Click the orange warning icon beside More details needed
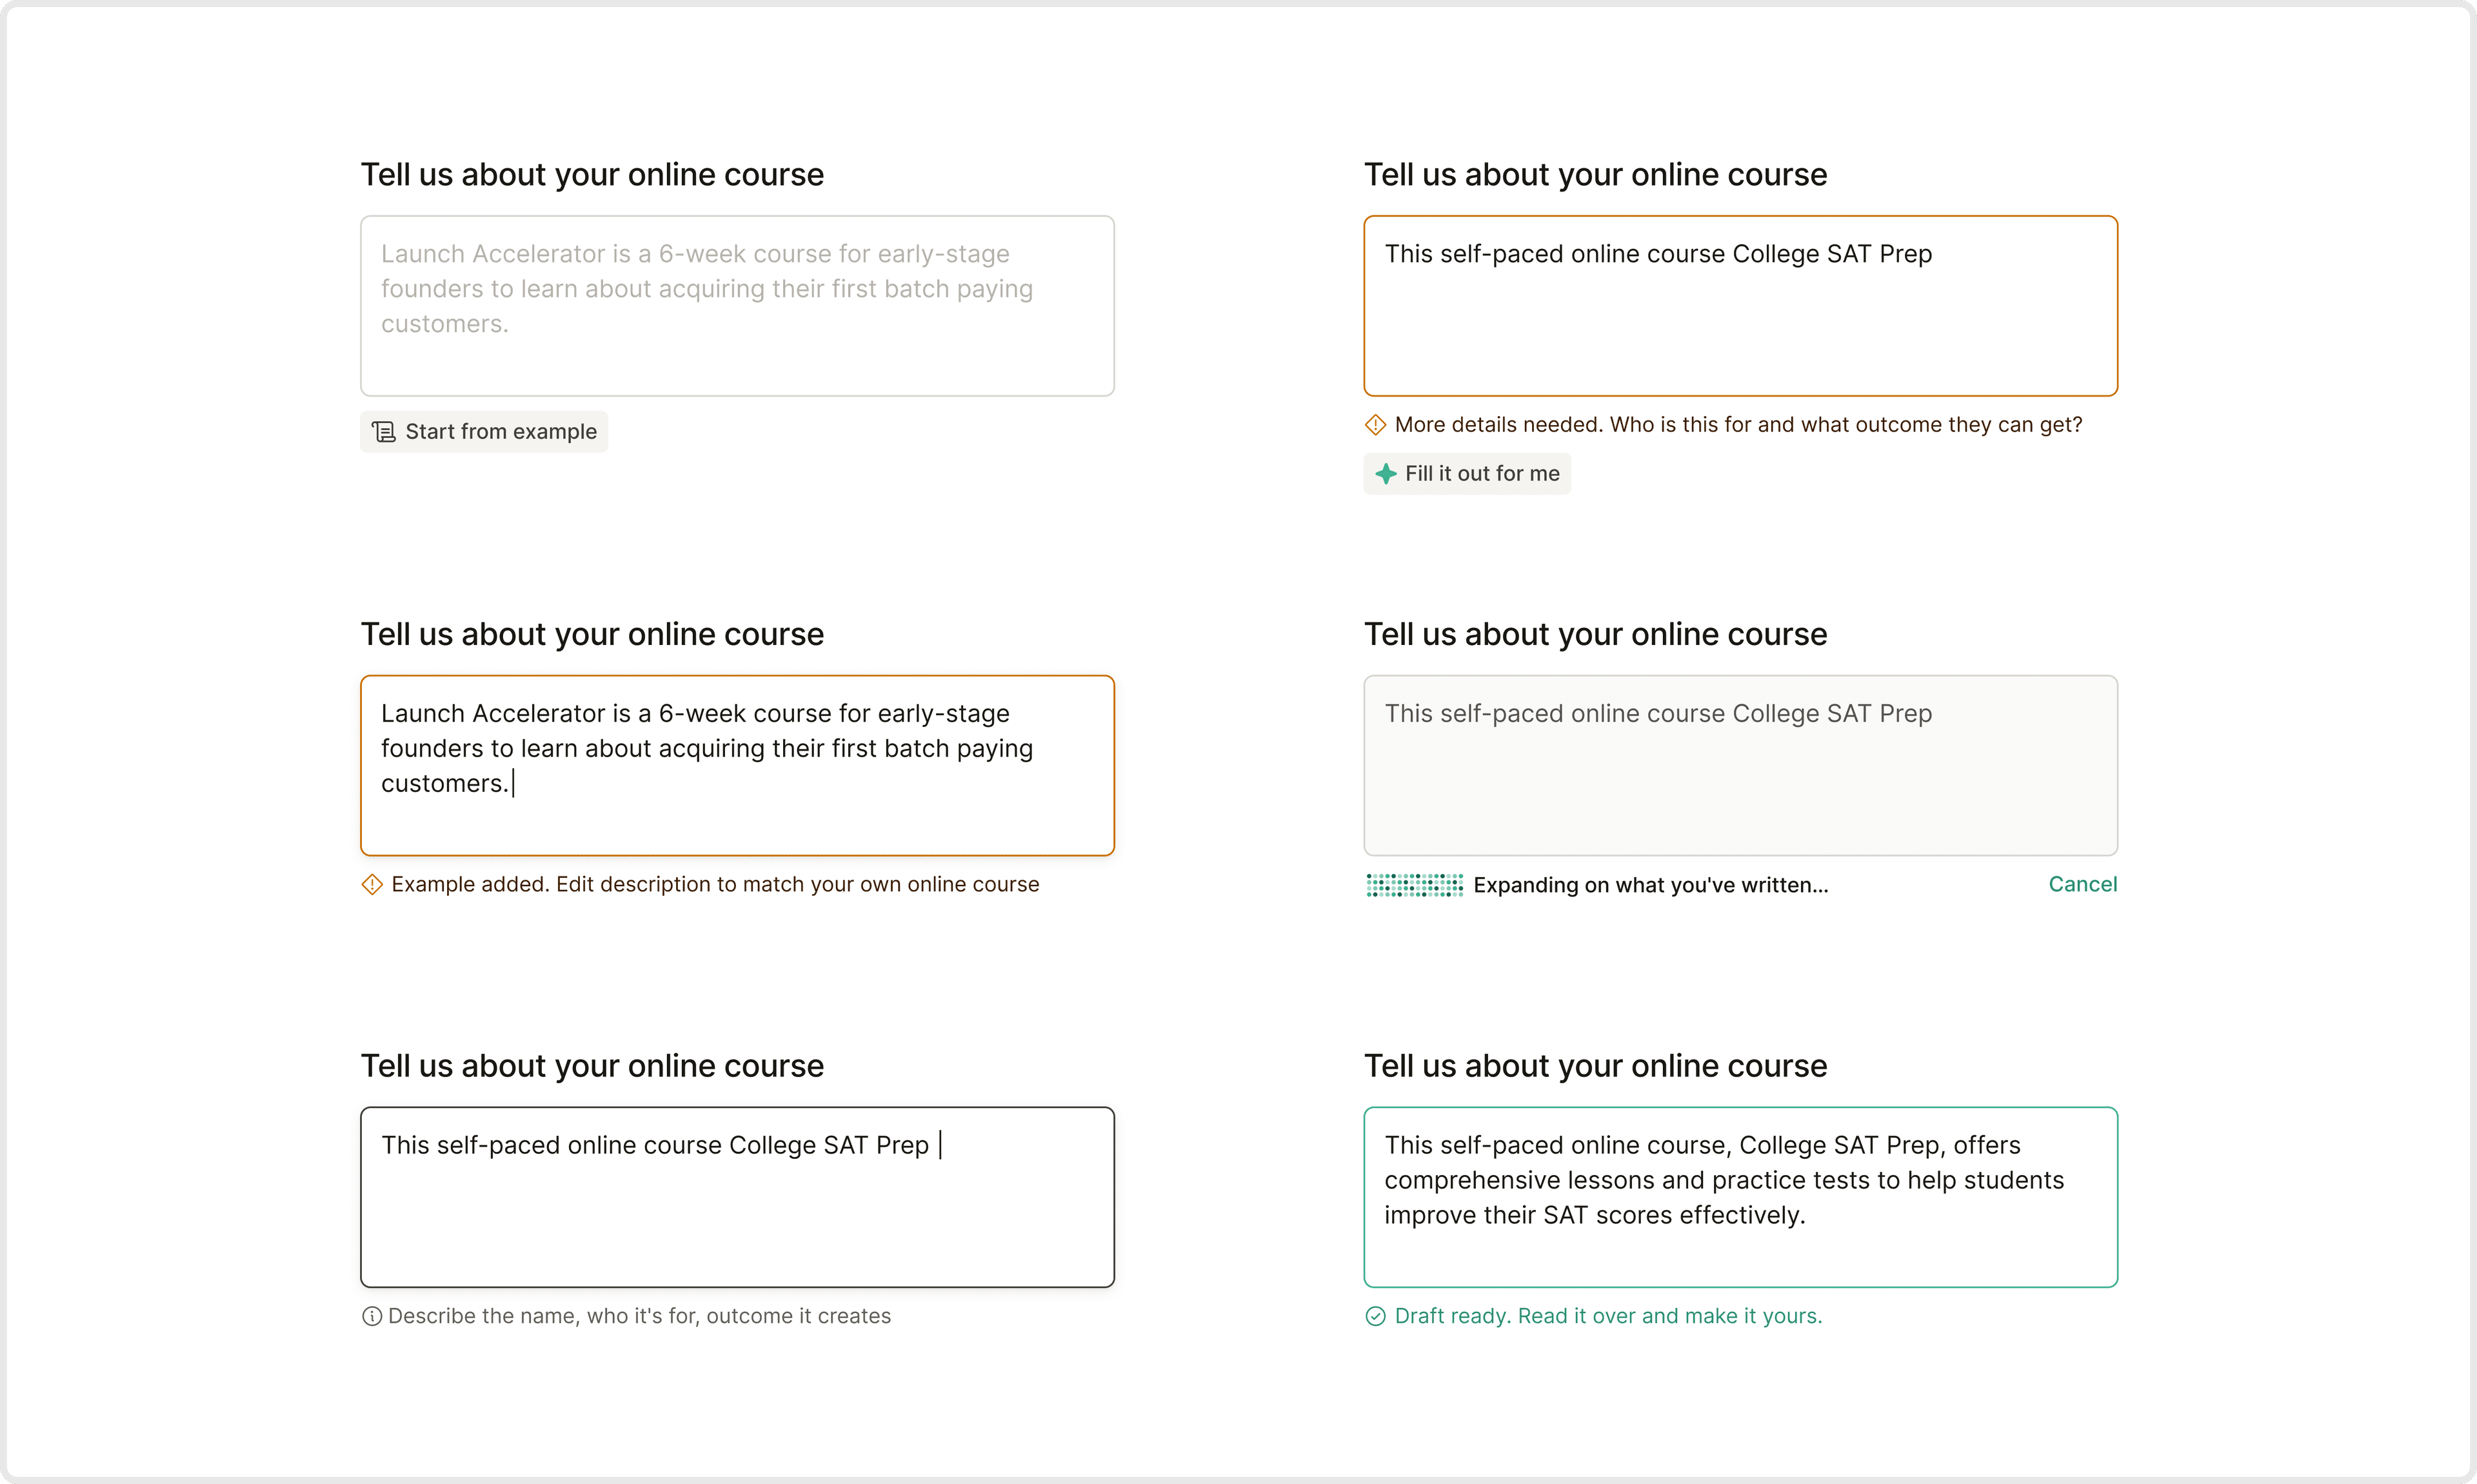Viewport: 2477px width, 1484px height. 1376,425
